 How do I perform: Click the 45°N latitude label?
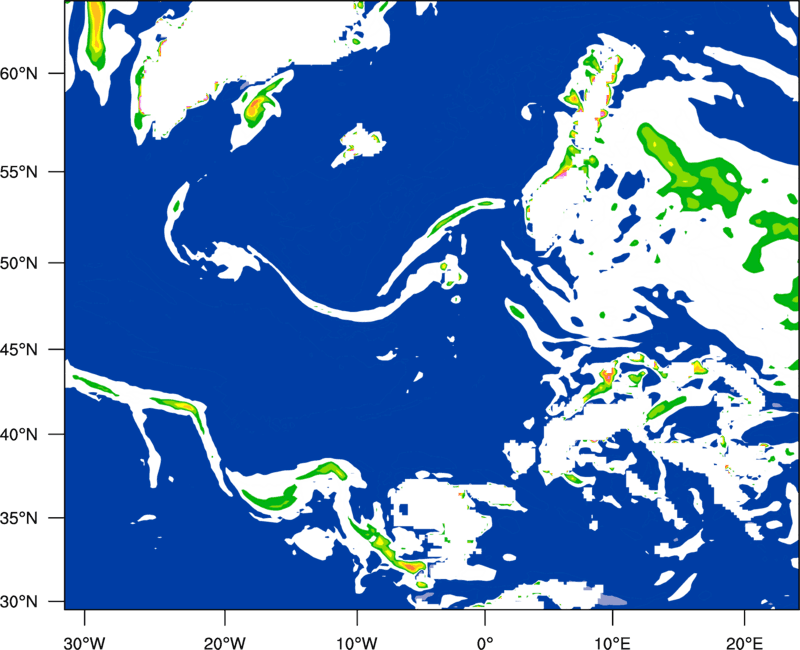pos(19,349)
